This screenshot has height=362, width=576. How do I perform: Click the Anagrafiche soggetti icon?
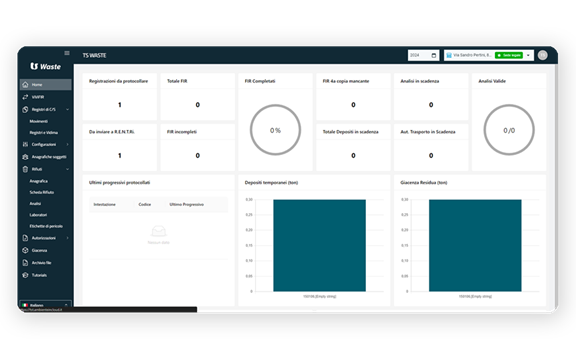25,157
